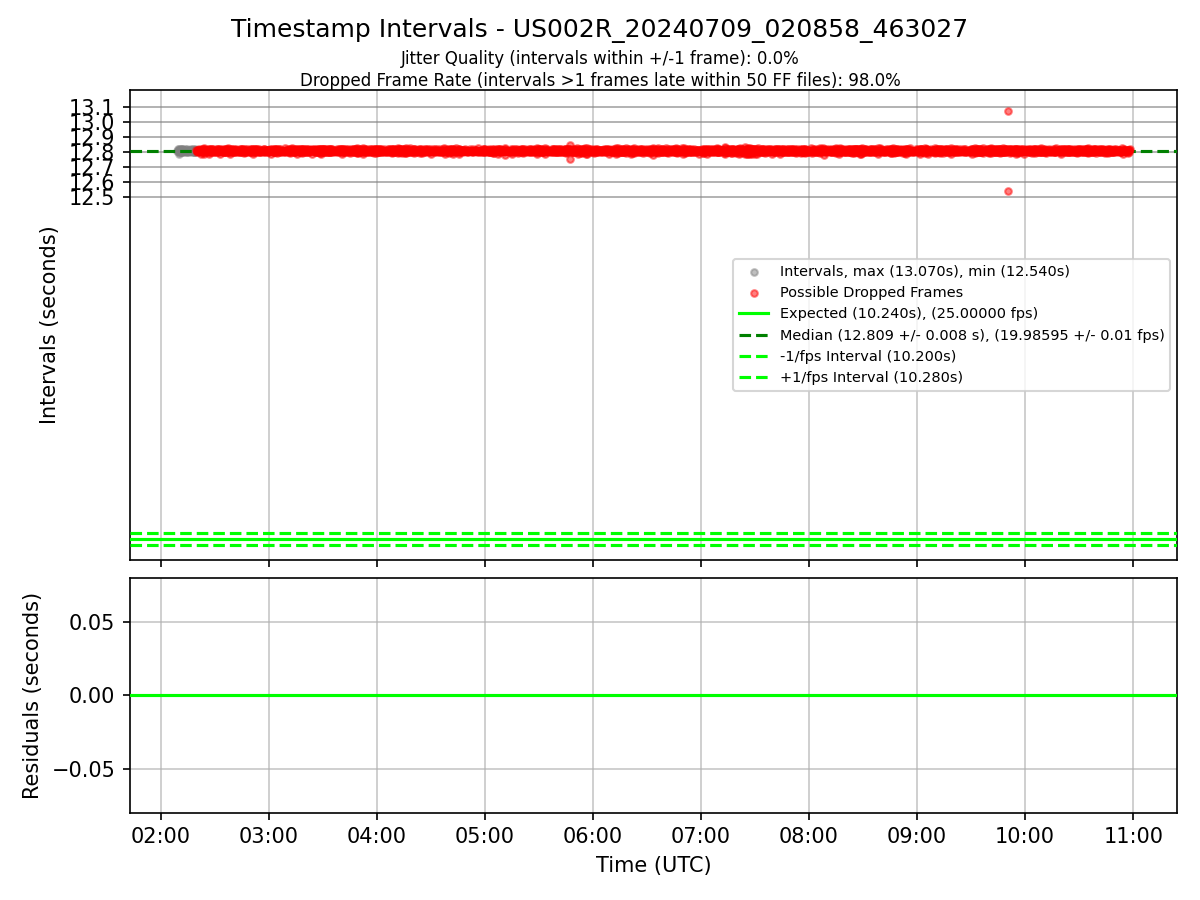Click the dark green dashed Median line sample in legend

(x=755, y=335)
